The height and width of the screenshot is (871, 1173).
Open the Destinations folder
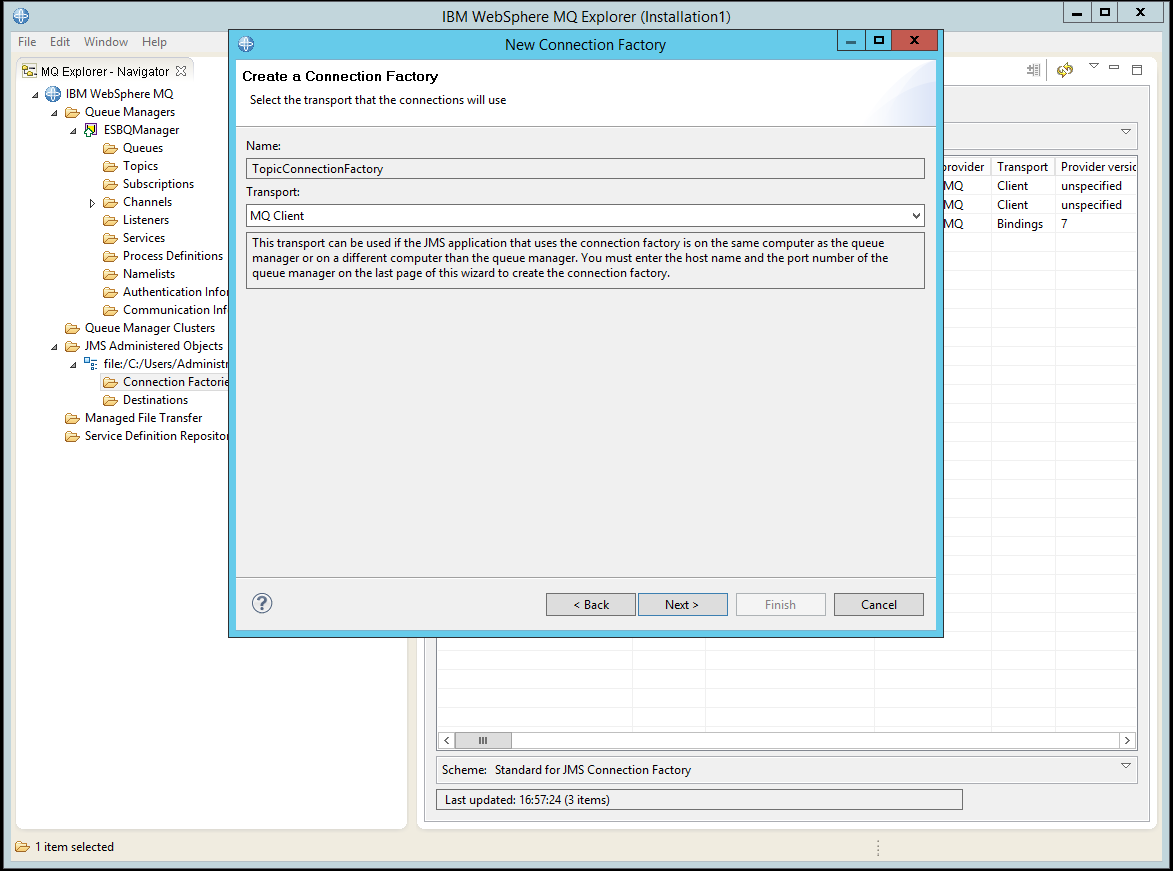[111, 399]
